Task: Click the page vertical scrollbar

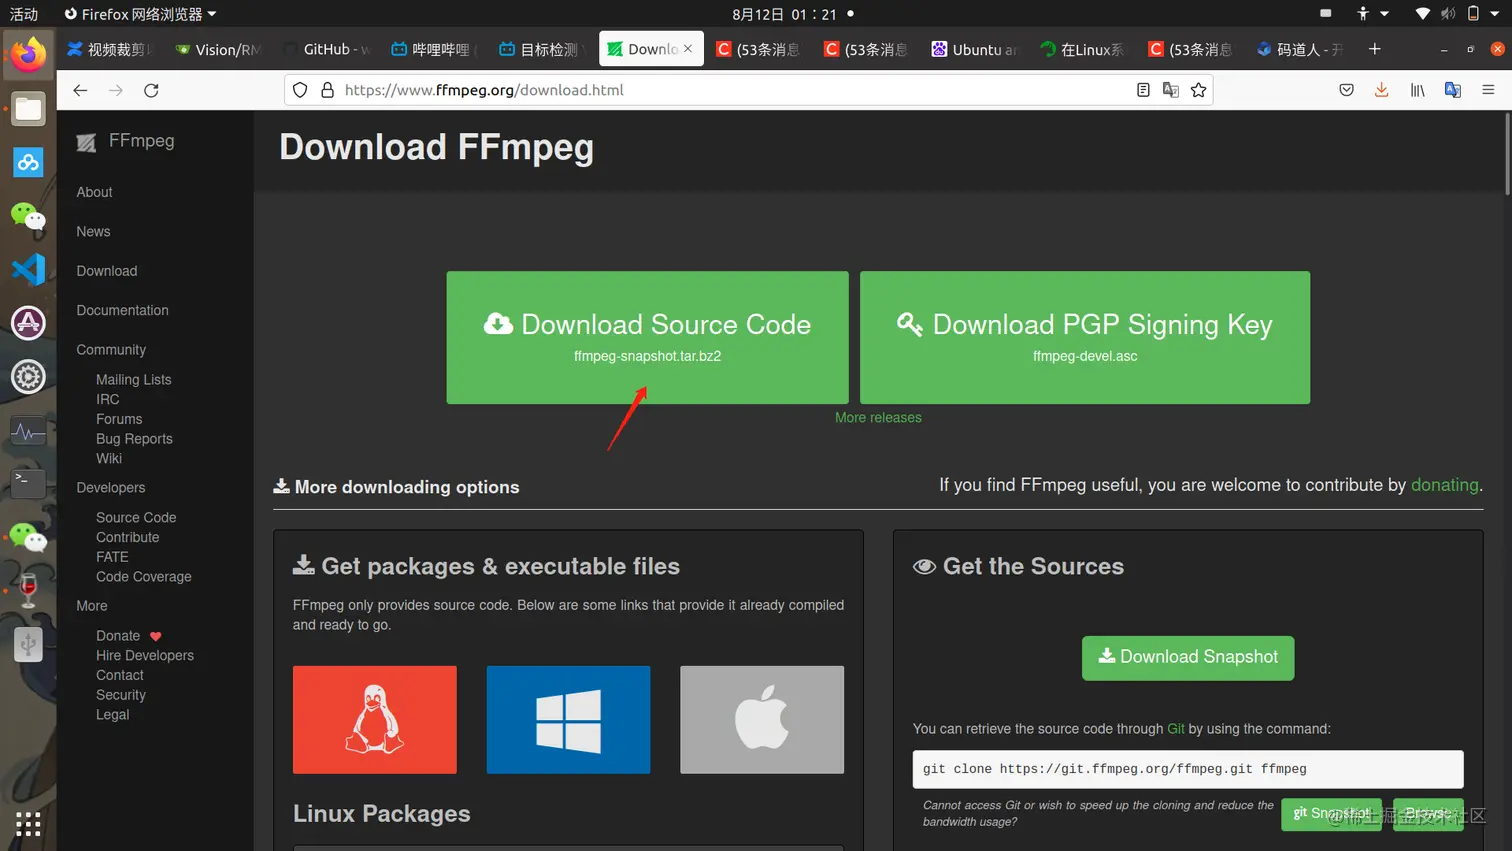Action: click(1506, 154)
